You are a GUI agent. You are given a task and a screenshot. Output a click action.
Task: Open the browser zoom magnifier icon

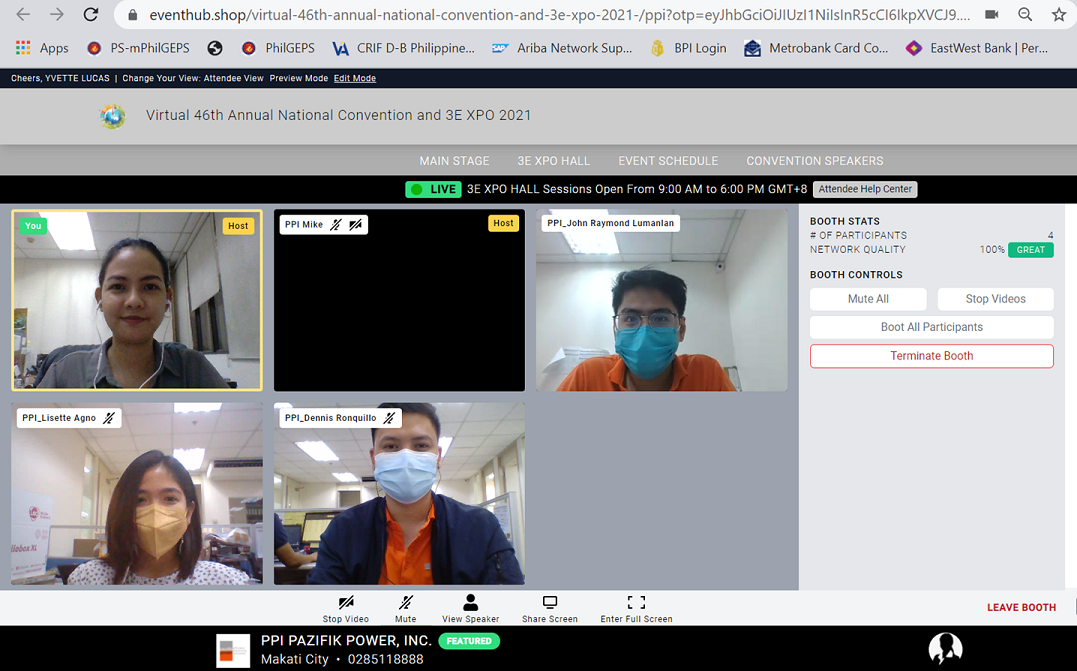(x=1025, y=15)
